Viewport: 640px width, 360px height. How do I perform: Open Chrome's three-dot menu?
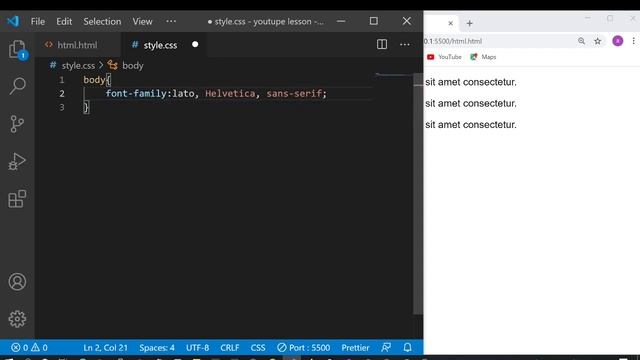[633, 41]
